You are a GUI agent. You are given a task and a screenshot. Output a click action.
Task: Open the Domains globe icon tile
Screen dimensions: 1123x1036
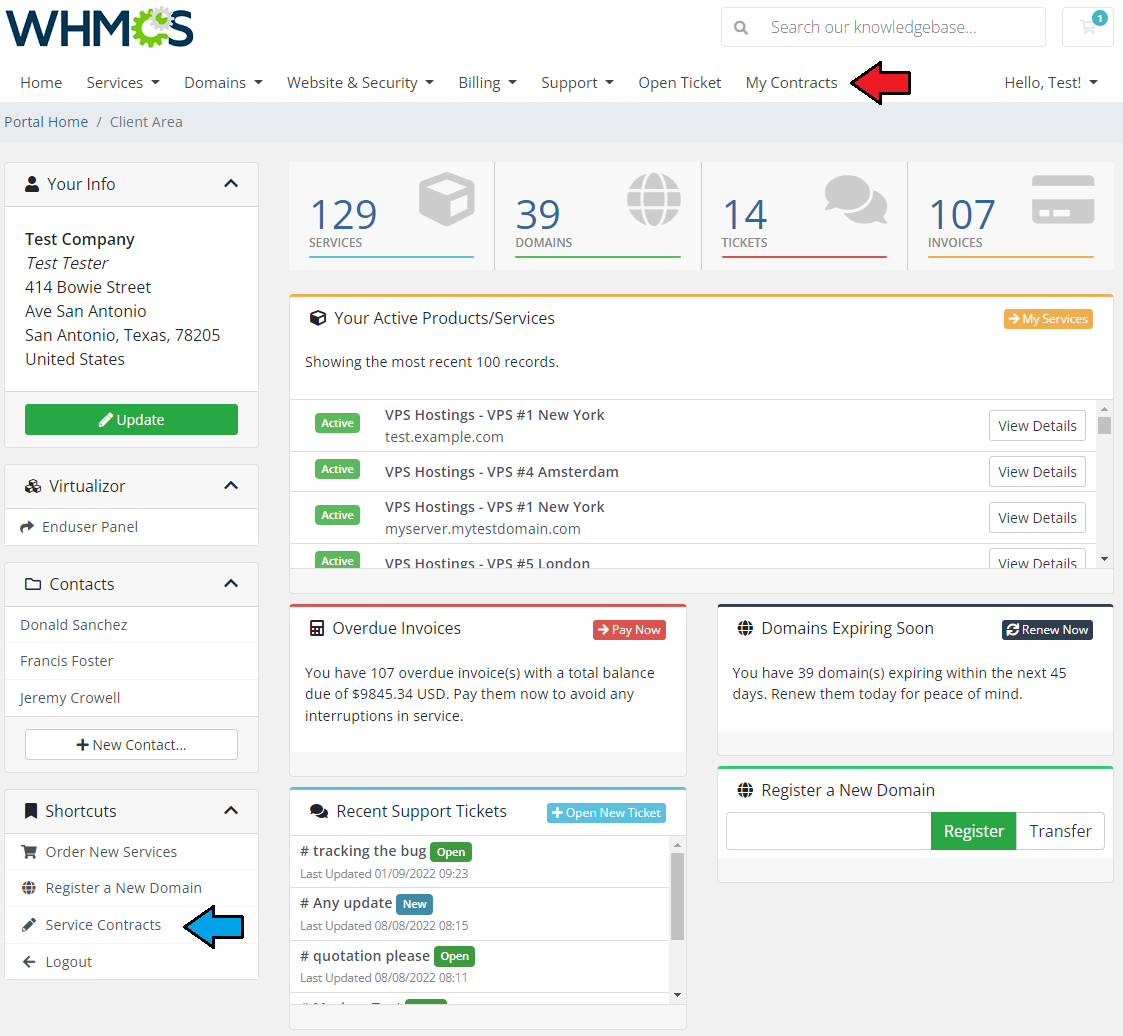click(x=597, y=216)
